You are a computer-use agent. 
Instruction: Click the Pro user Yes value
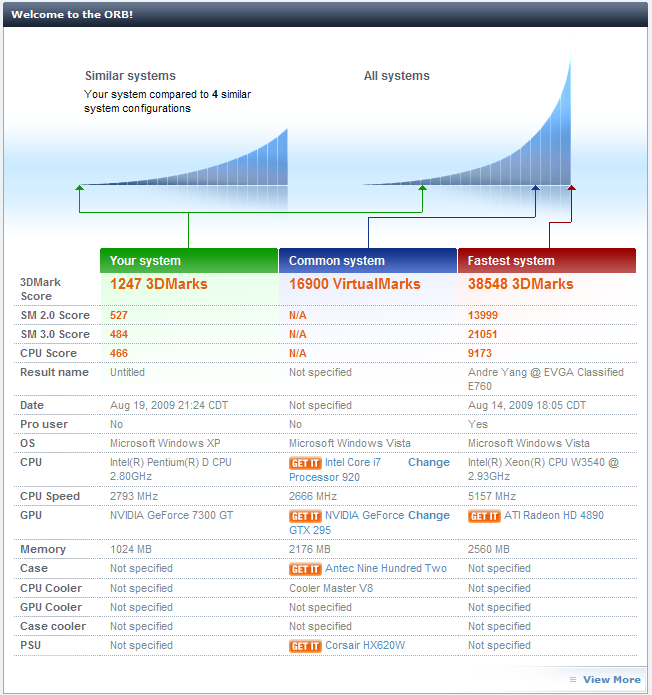pyautogui.click(x=478, y=425)
